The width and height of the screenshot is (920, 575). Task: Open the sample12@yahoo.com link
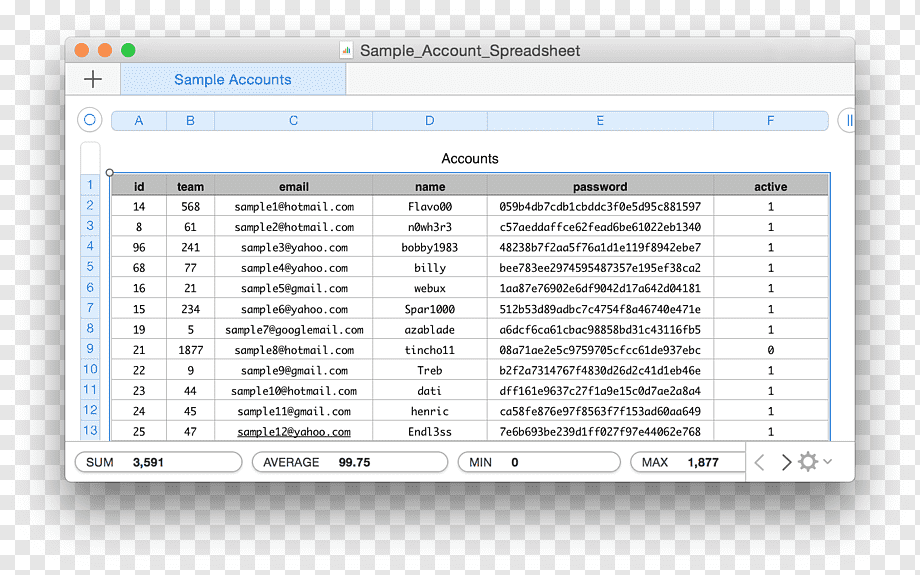294,432
